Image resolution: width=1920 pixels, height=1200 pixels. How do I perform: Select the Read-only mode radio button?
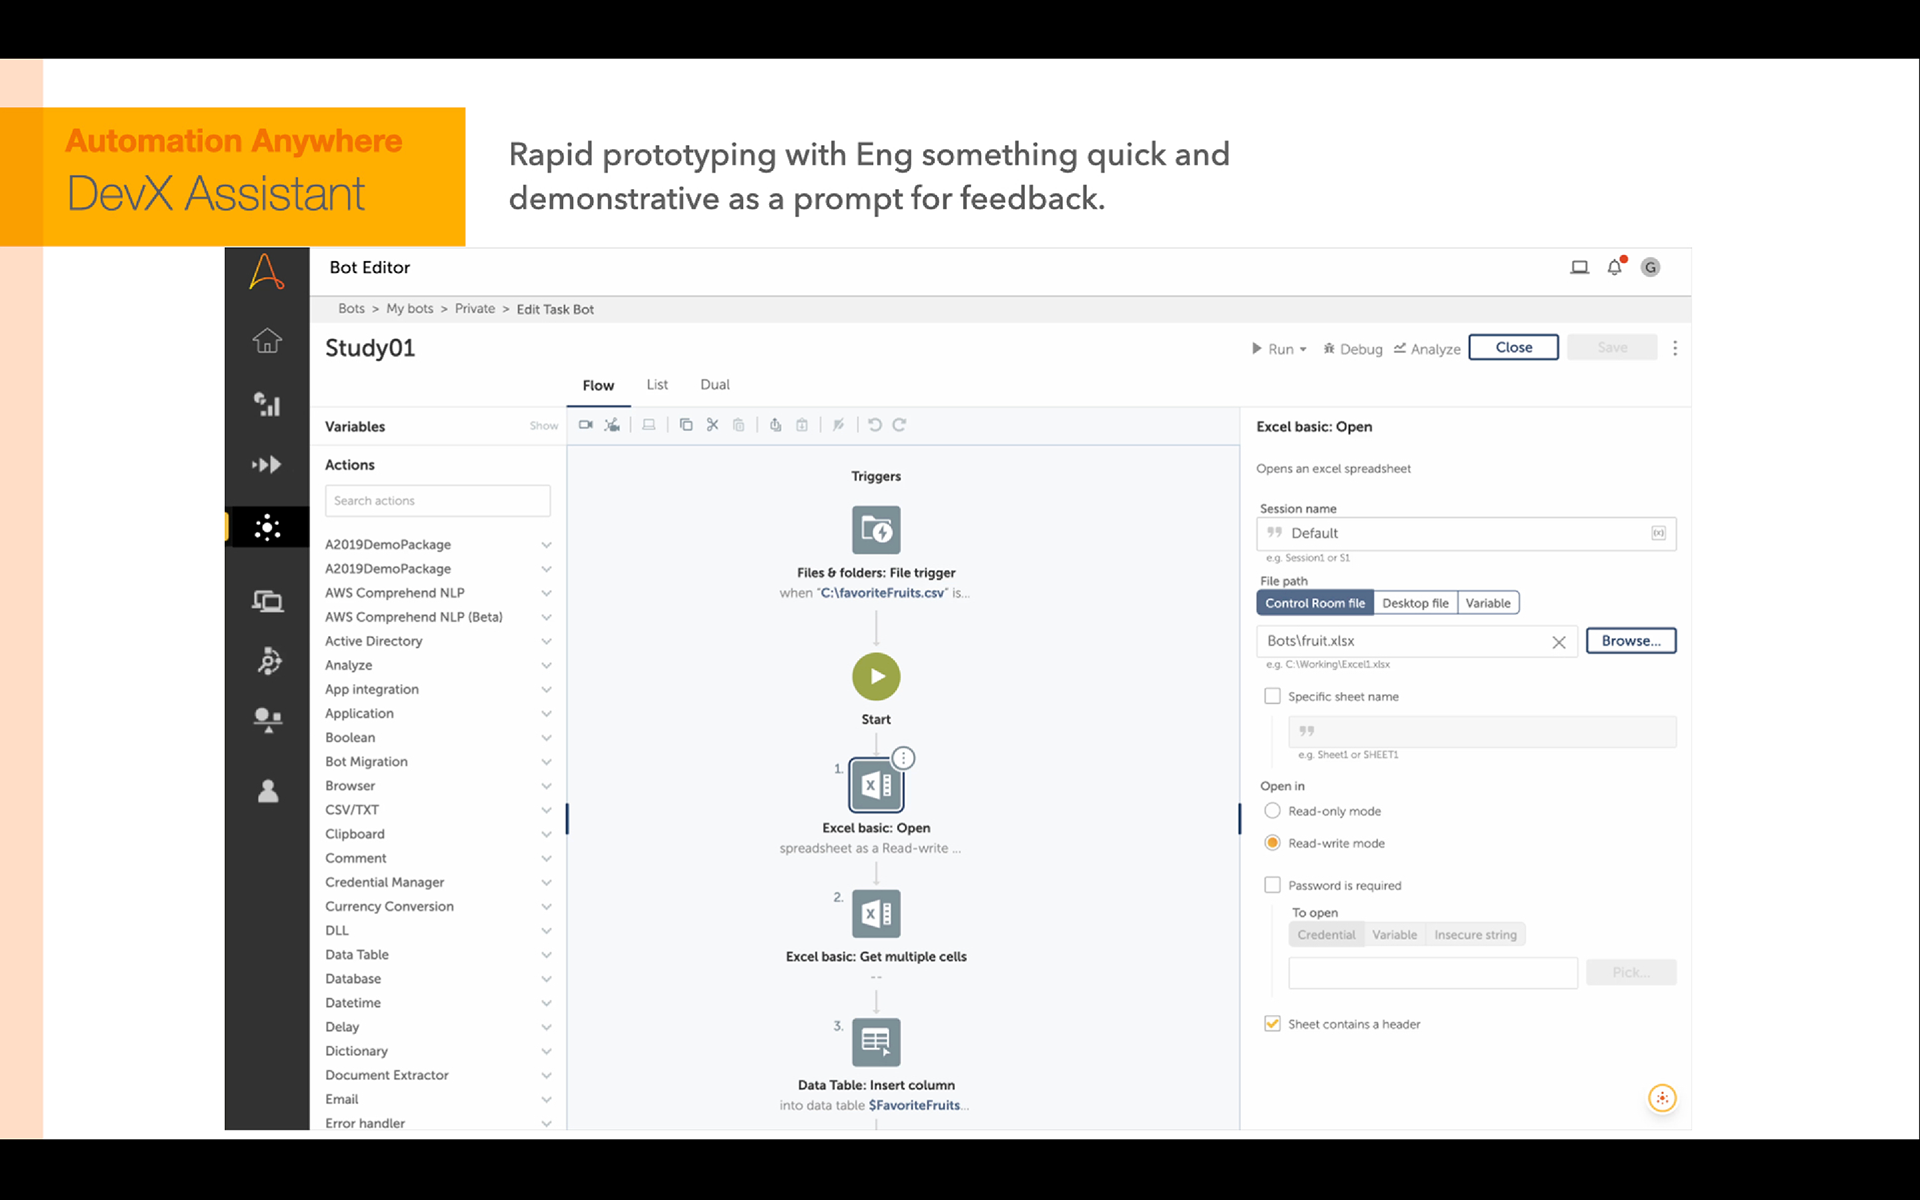[1272, 811]
